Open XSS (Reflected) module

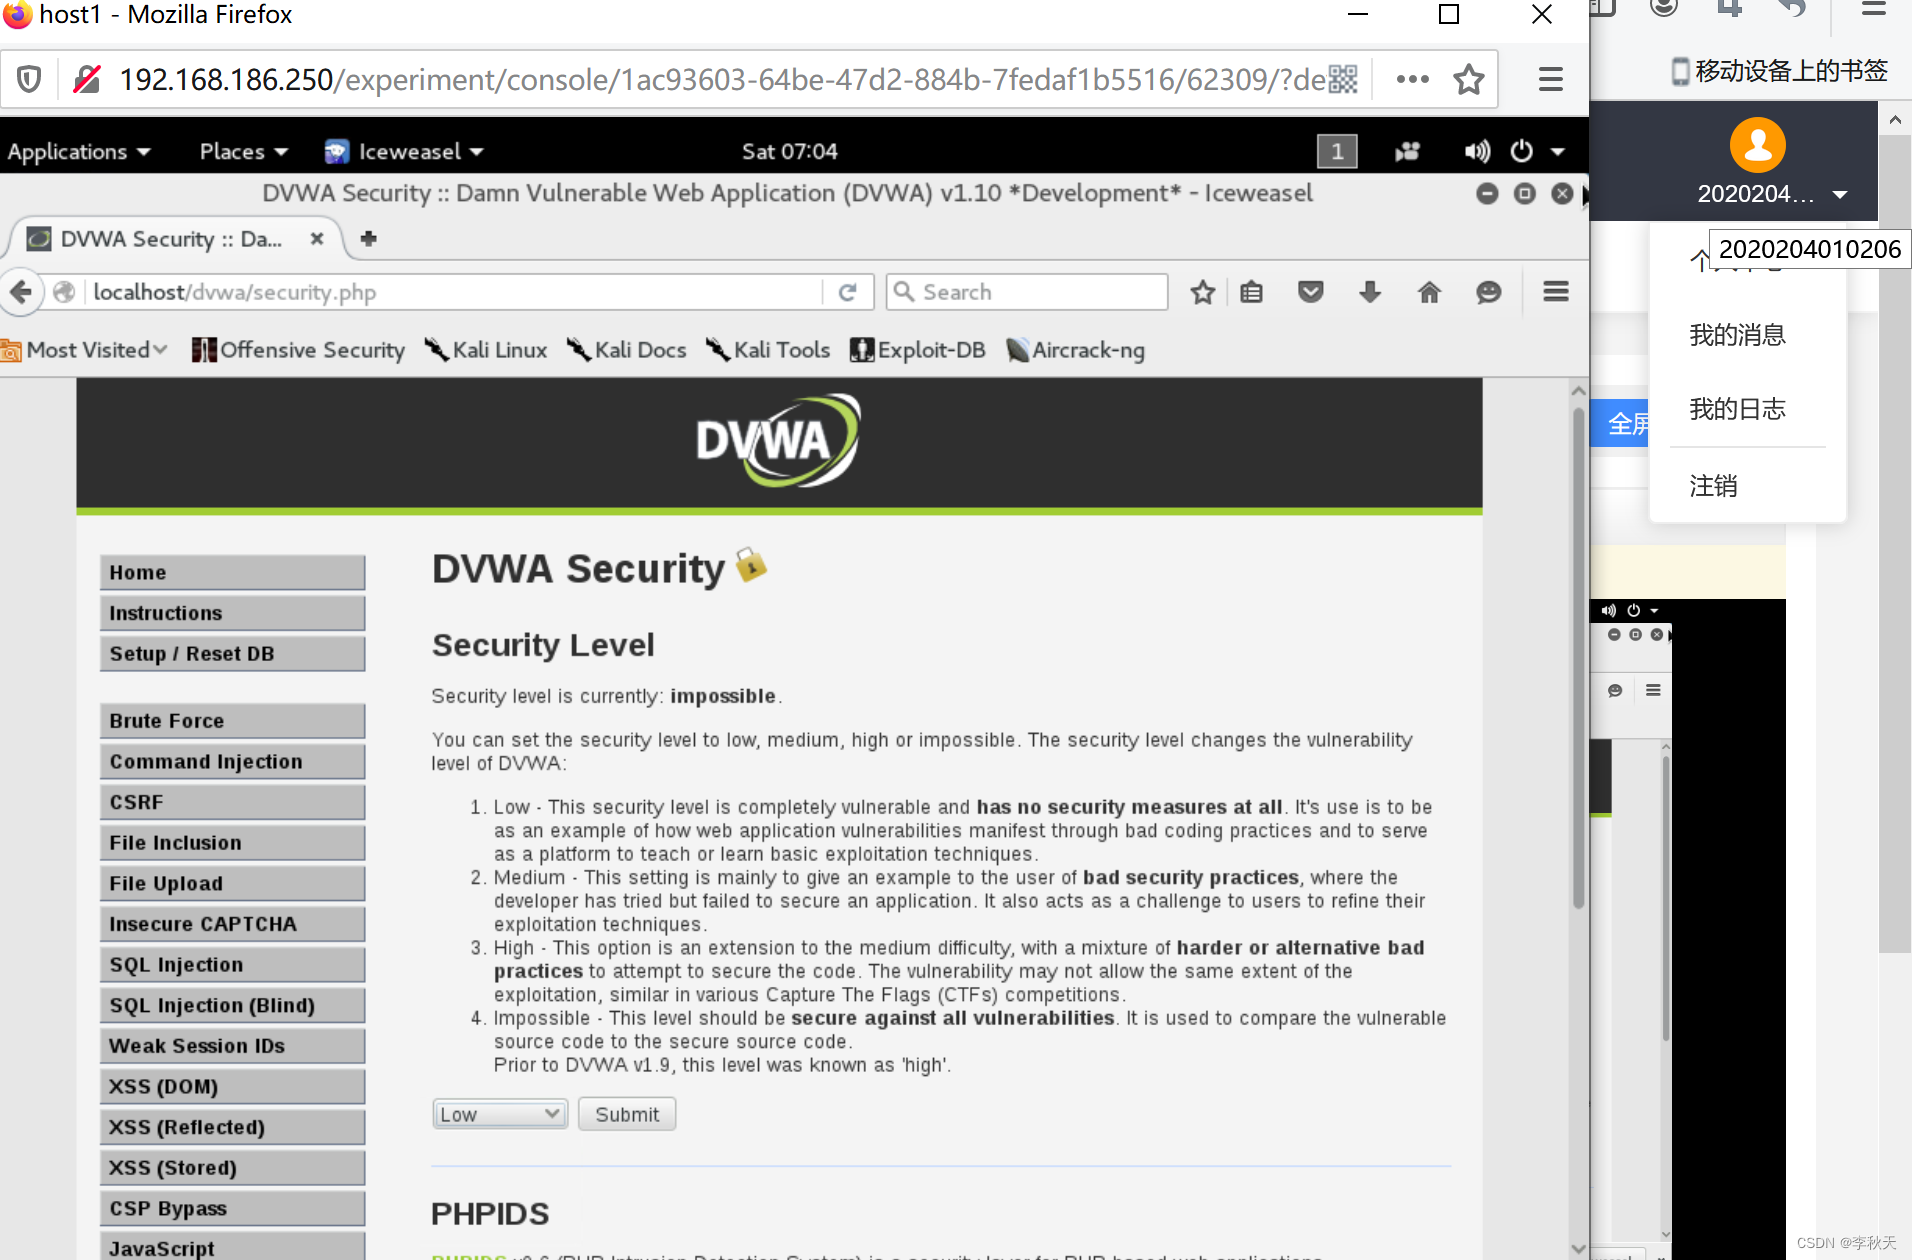coord(232,1128)
